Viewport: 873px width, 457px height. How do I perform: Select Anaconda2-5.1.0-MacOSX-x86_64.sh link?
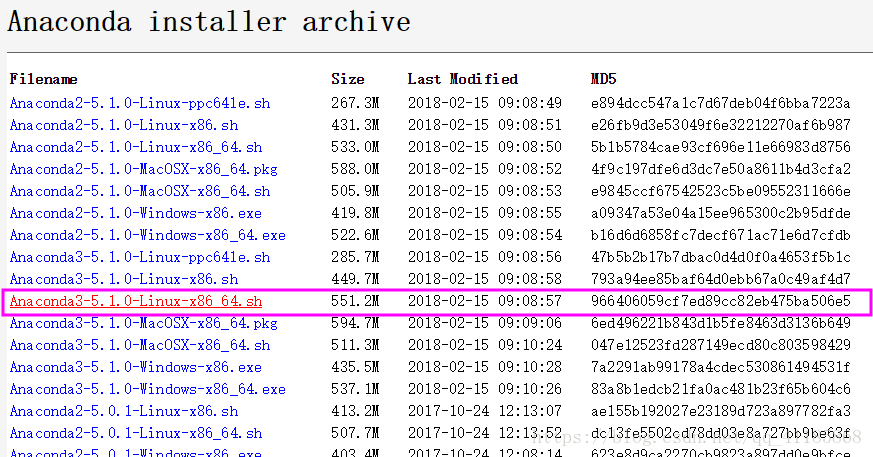coord(140,191)
